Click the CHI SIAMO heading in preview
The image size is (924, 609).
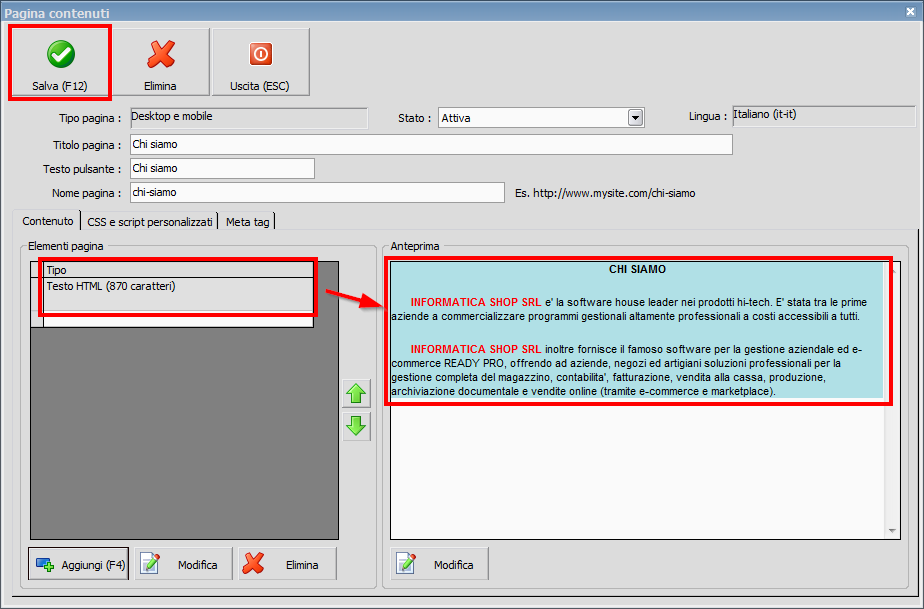pos(637,269)
